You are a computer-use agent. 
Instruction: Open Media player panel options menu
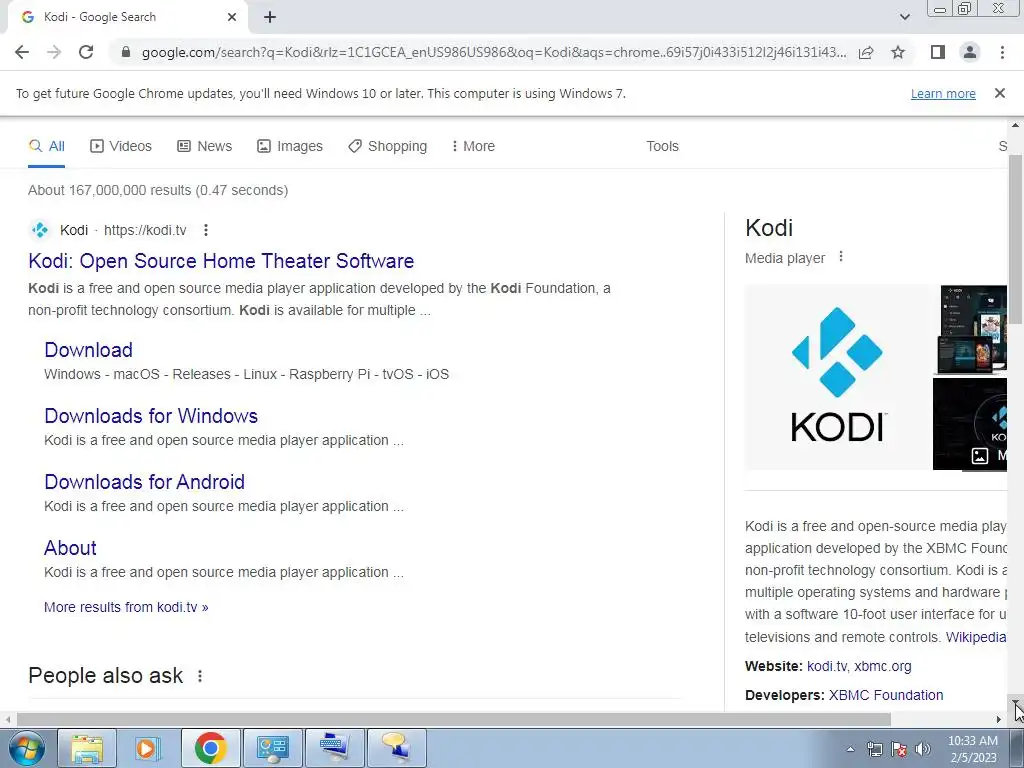[x=841, y=257]
